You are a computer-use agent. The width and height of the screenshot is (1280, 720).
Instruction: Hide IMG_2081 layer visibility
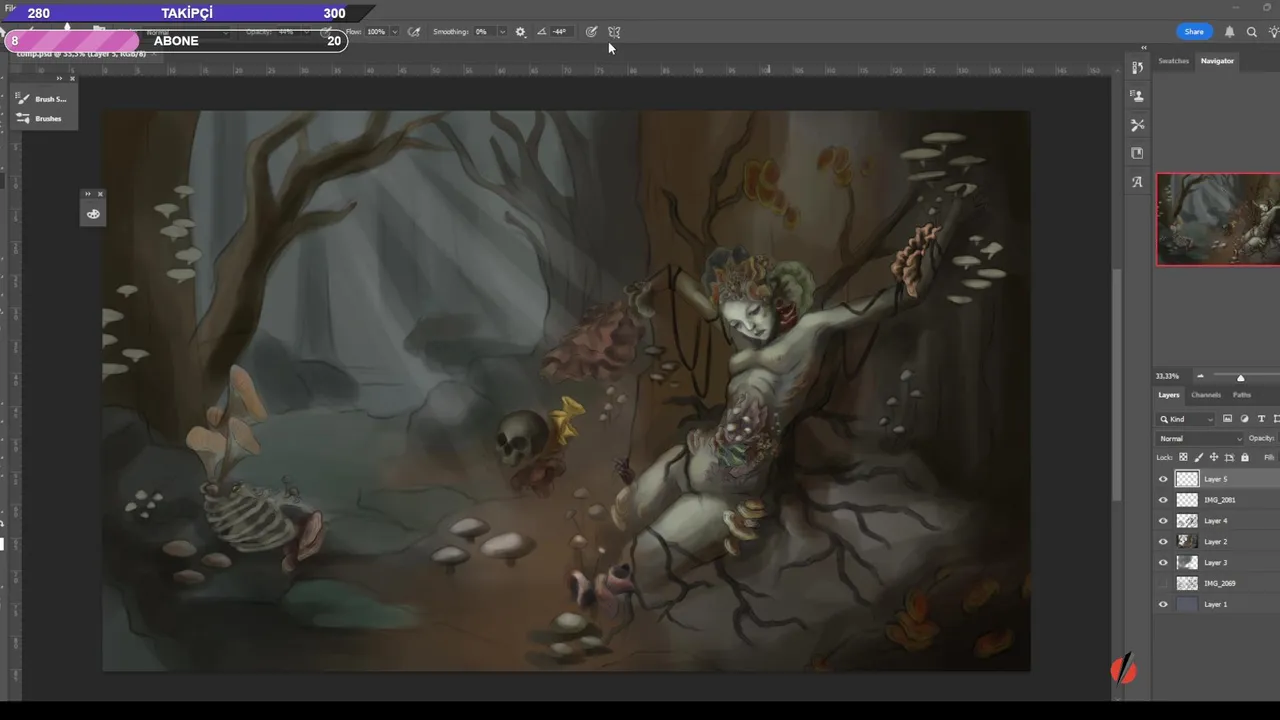(x=1163, y=500)
